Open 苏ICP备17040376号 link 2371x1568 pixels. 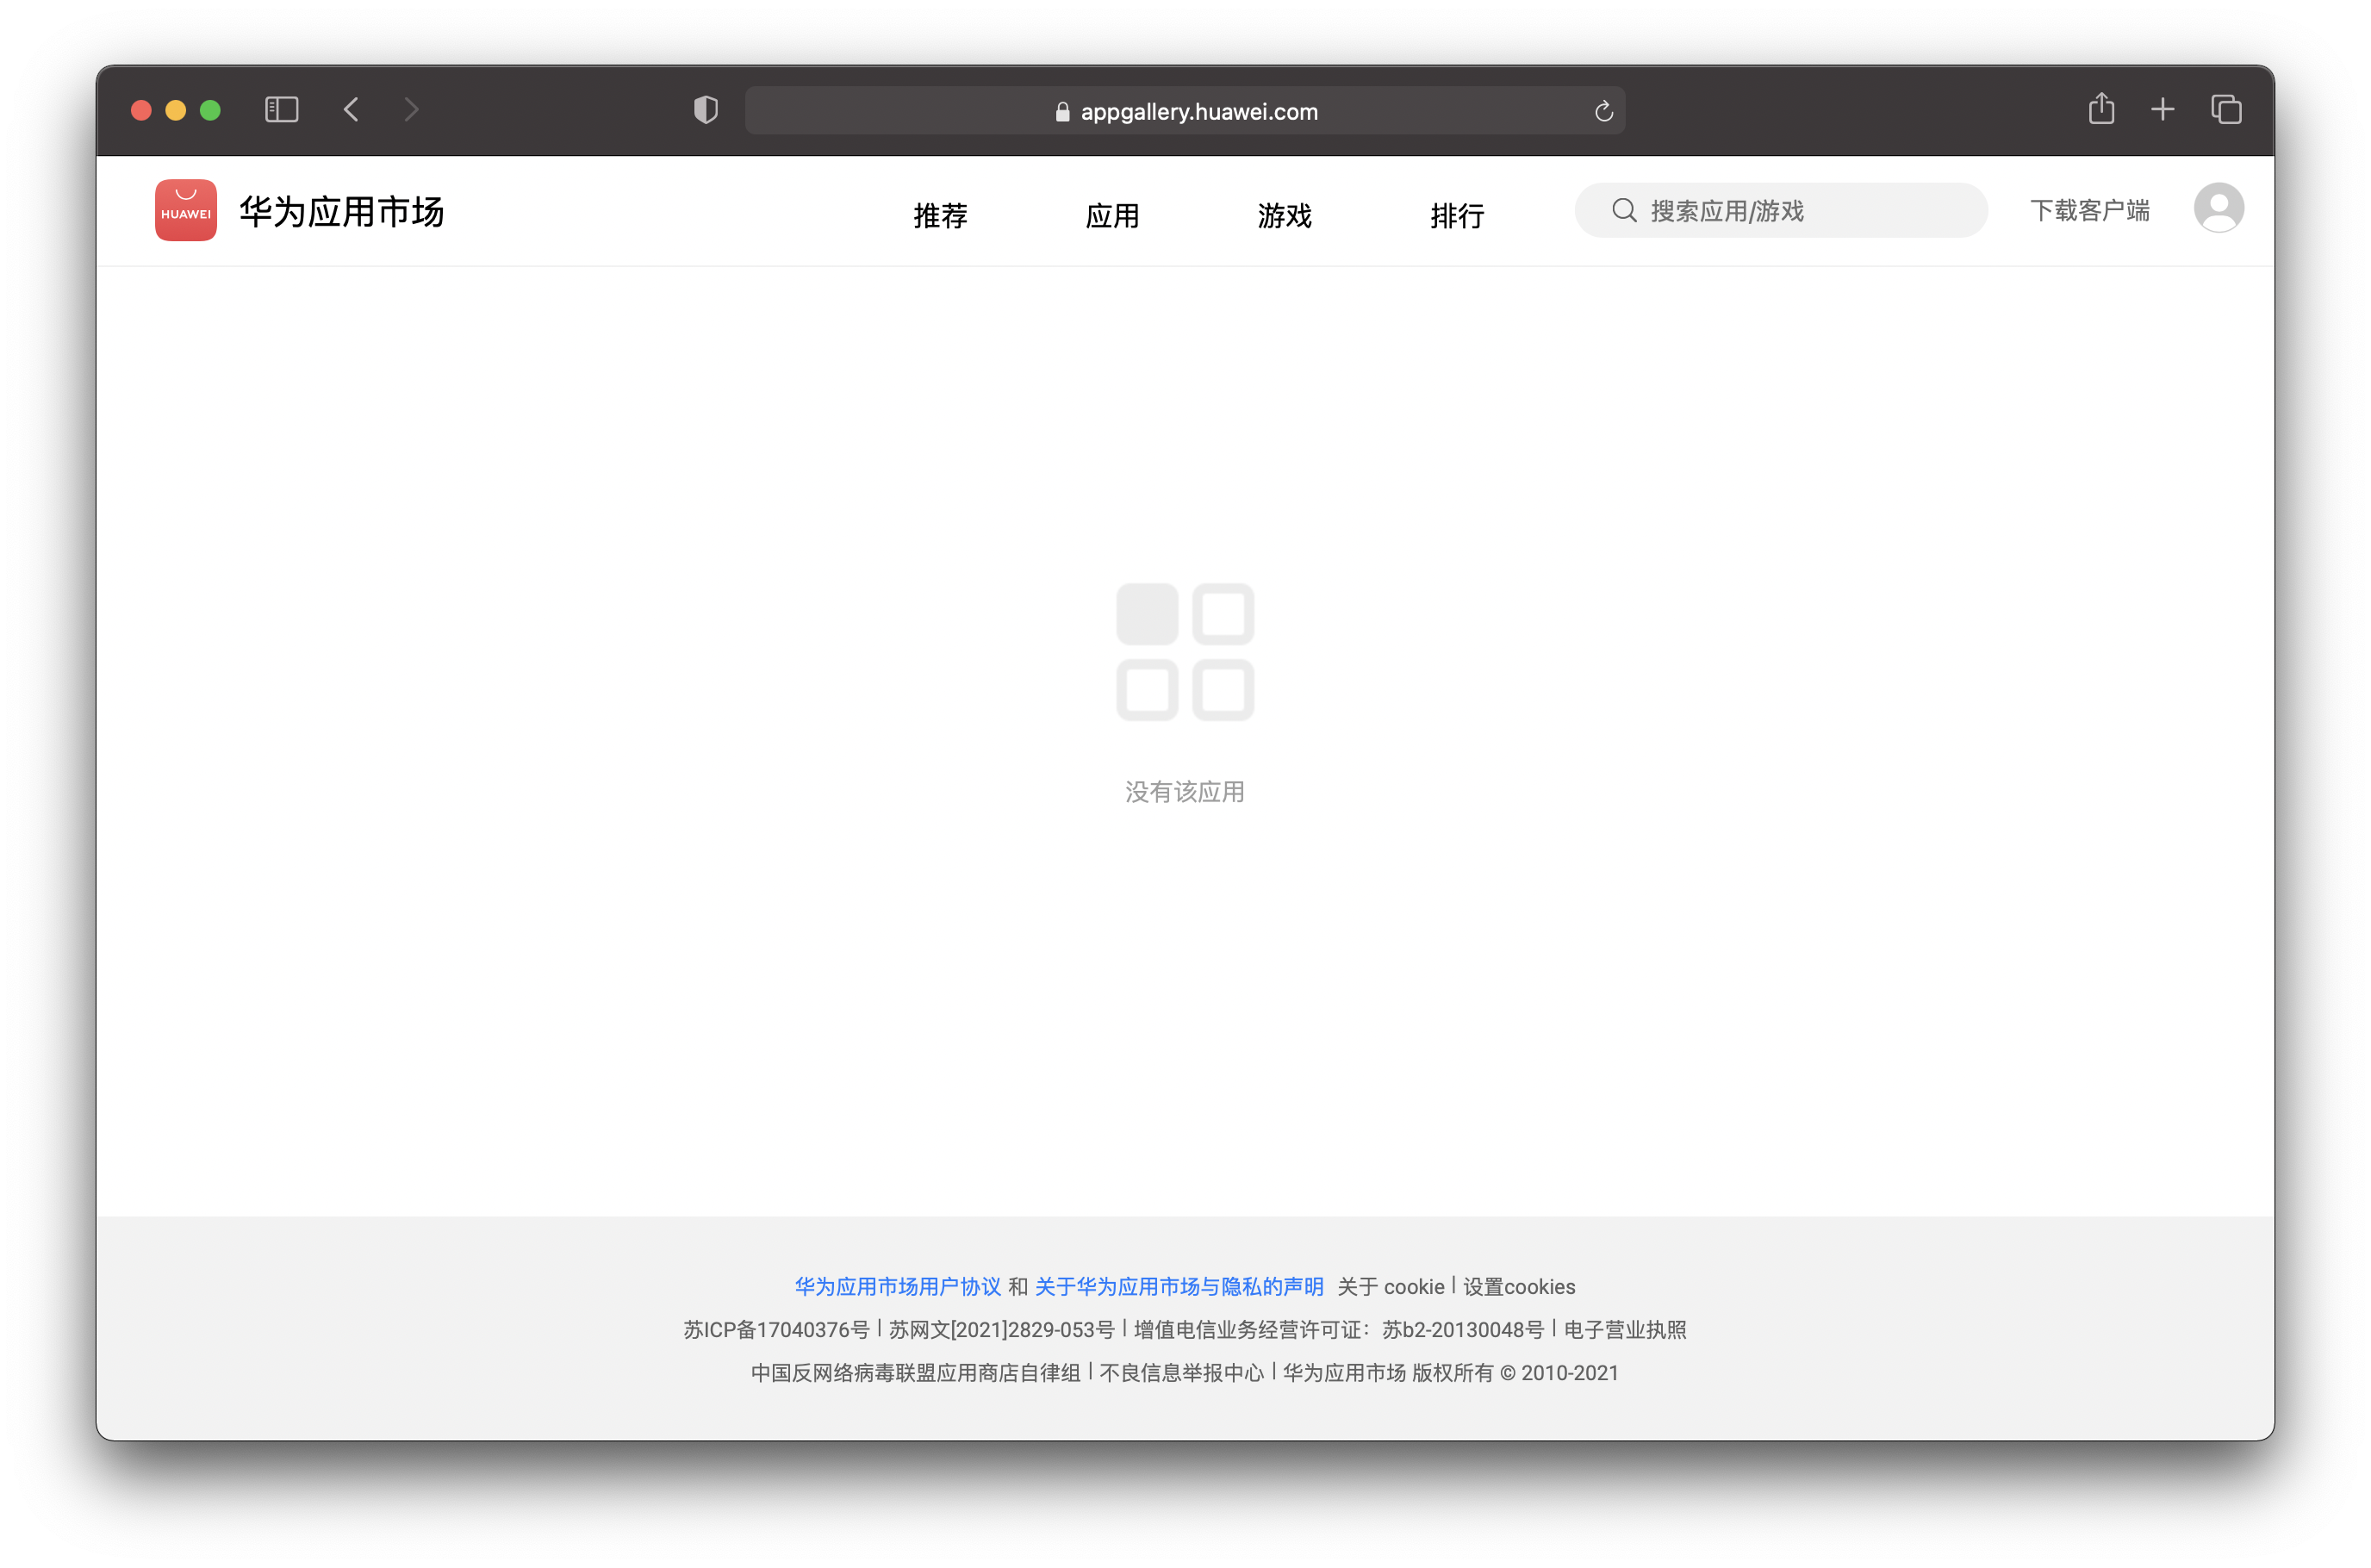pos(776,1329)
